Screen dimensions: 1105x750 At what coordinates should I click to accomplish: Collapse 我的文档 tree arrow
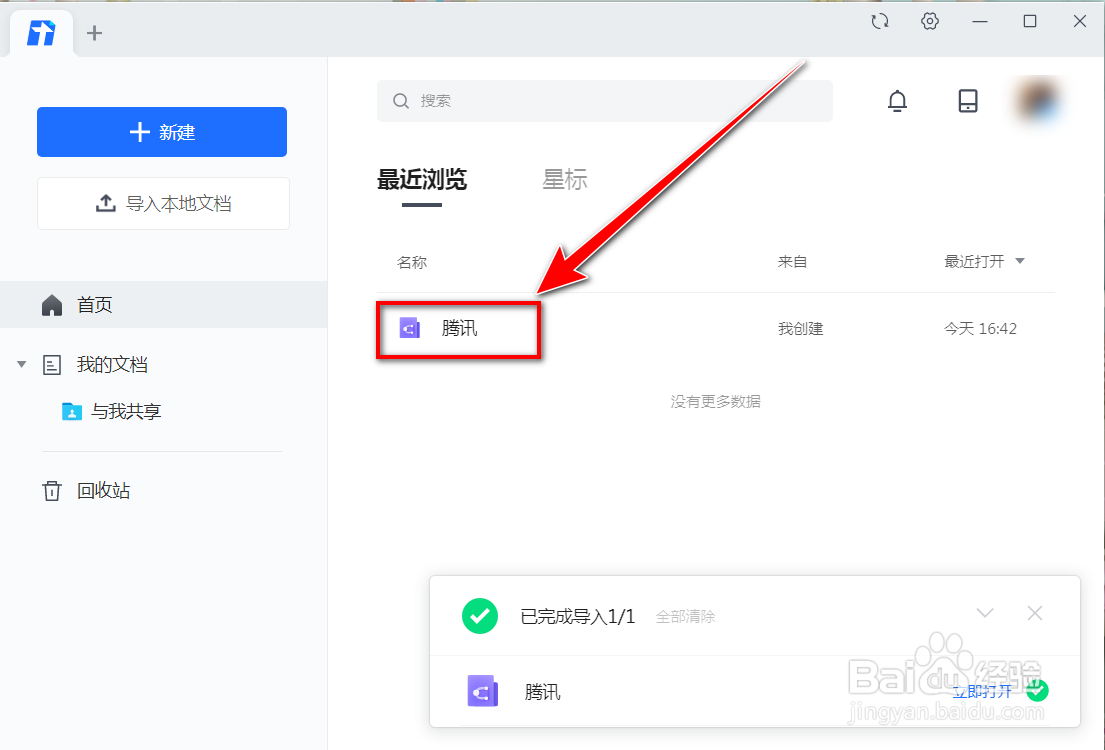point(21,364)
